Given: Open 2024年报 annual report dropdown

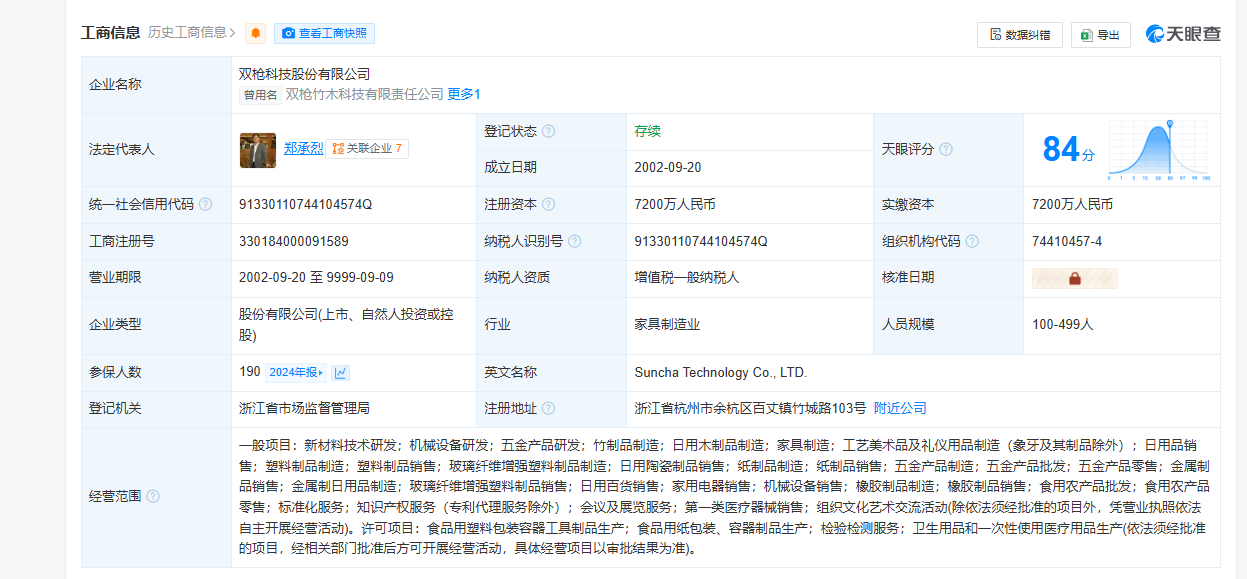Looking at the screenshot, I should point(296,372).
